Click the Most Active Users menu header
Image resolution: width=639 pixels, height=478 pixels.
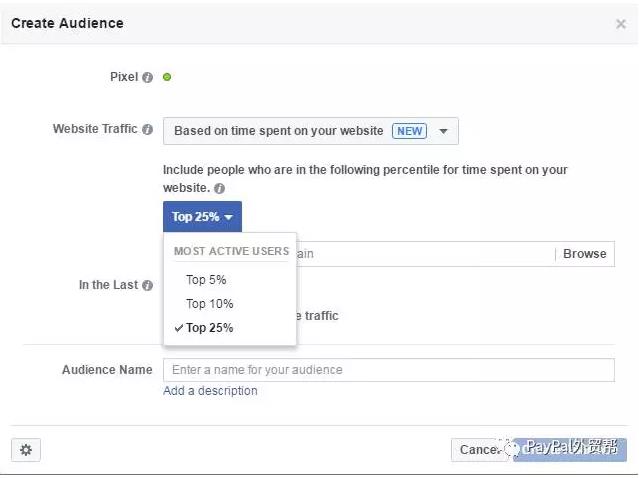231,251
